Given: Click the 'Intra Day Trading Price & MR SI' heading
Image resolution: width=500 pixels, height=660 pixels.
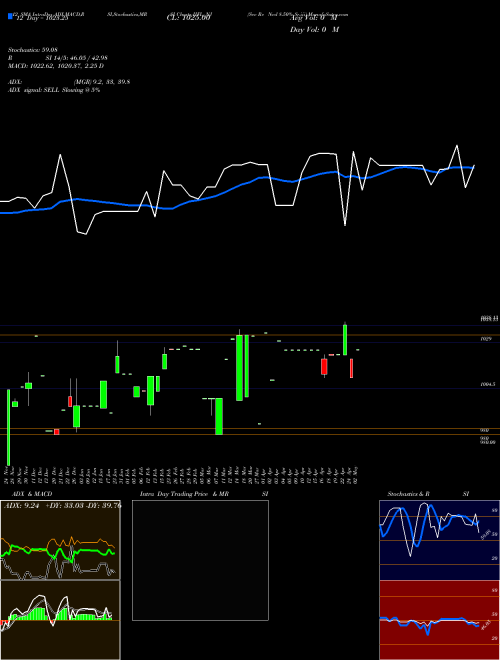Looking at the screenshot, I should (x=205, y=494).
